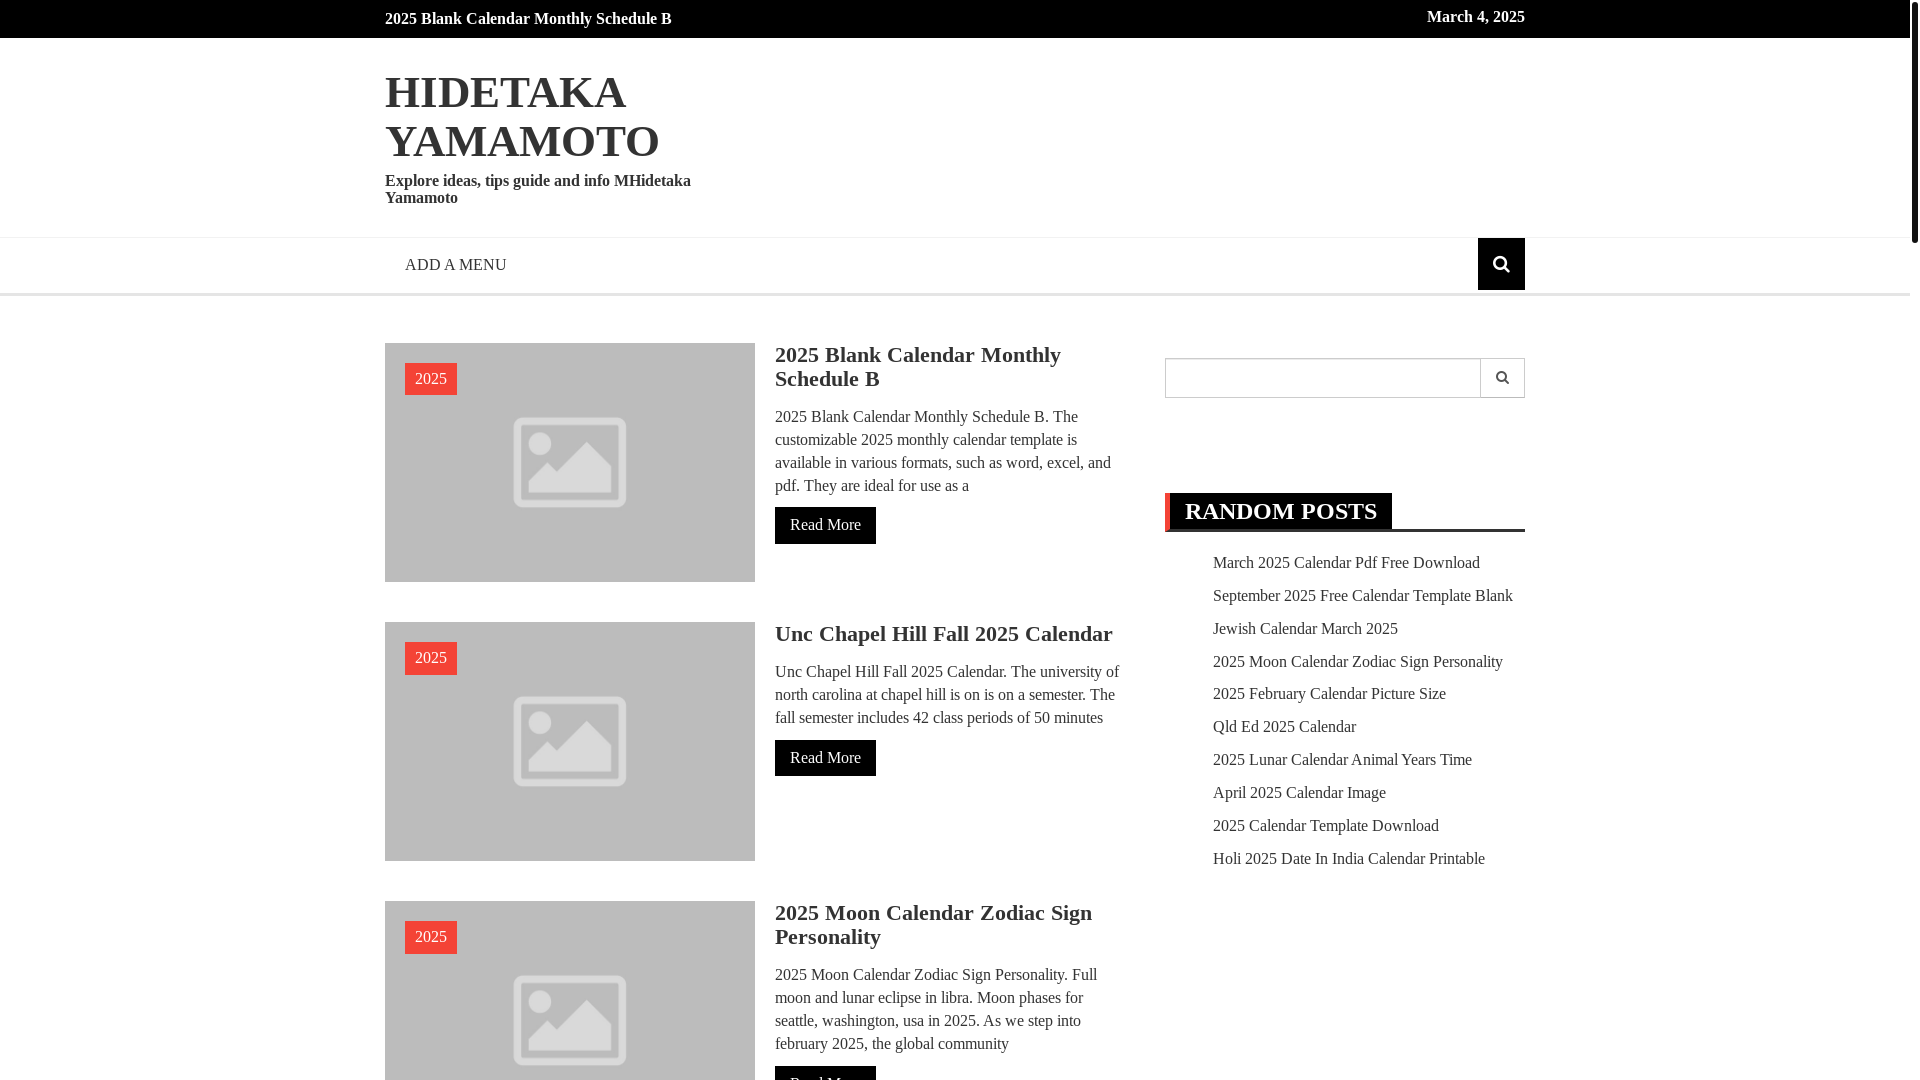This screenshot has width=1920, height=1080.
Task: Open March 2025 Calendar Pdf Free Download link
Action: 1346,563
